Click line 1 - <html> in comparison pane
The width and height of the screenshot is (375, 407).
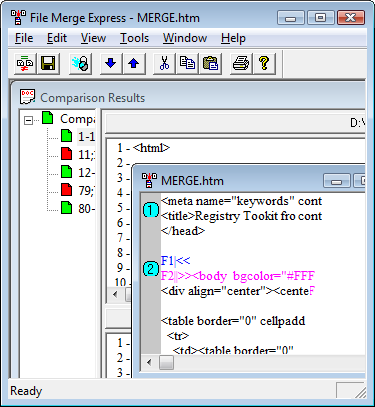(143, 148)
